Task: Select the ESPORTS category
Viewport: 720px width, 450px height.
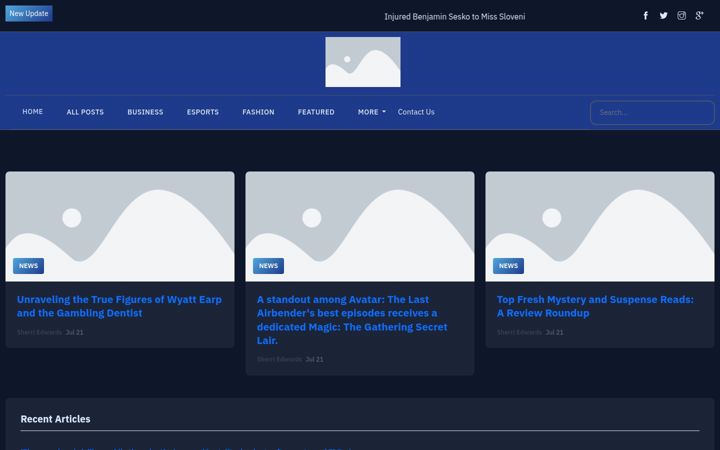Action: click(202, 112)
